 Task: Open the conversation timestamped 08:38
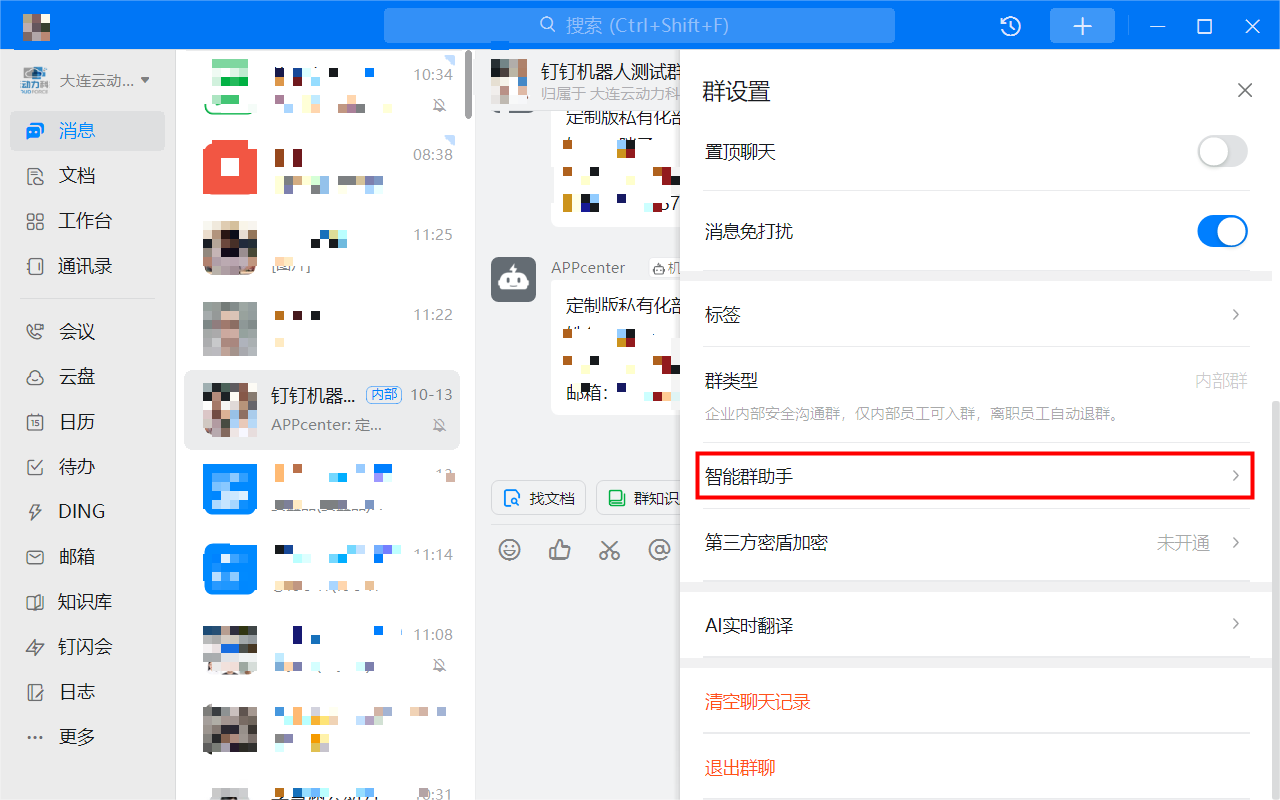pos(322,169)
